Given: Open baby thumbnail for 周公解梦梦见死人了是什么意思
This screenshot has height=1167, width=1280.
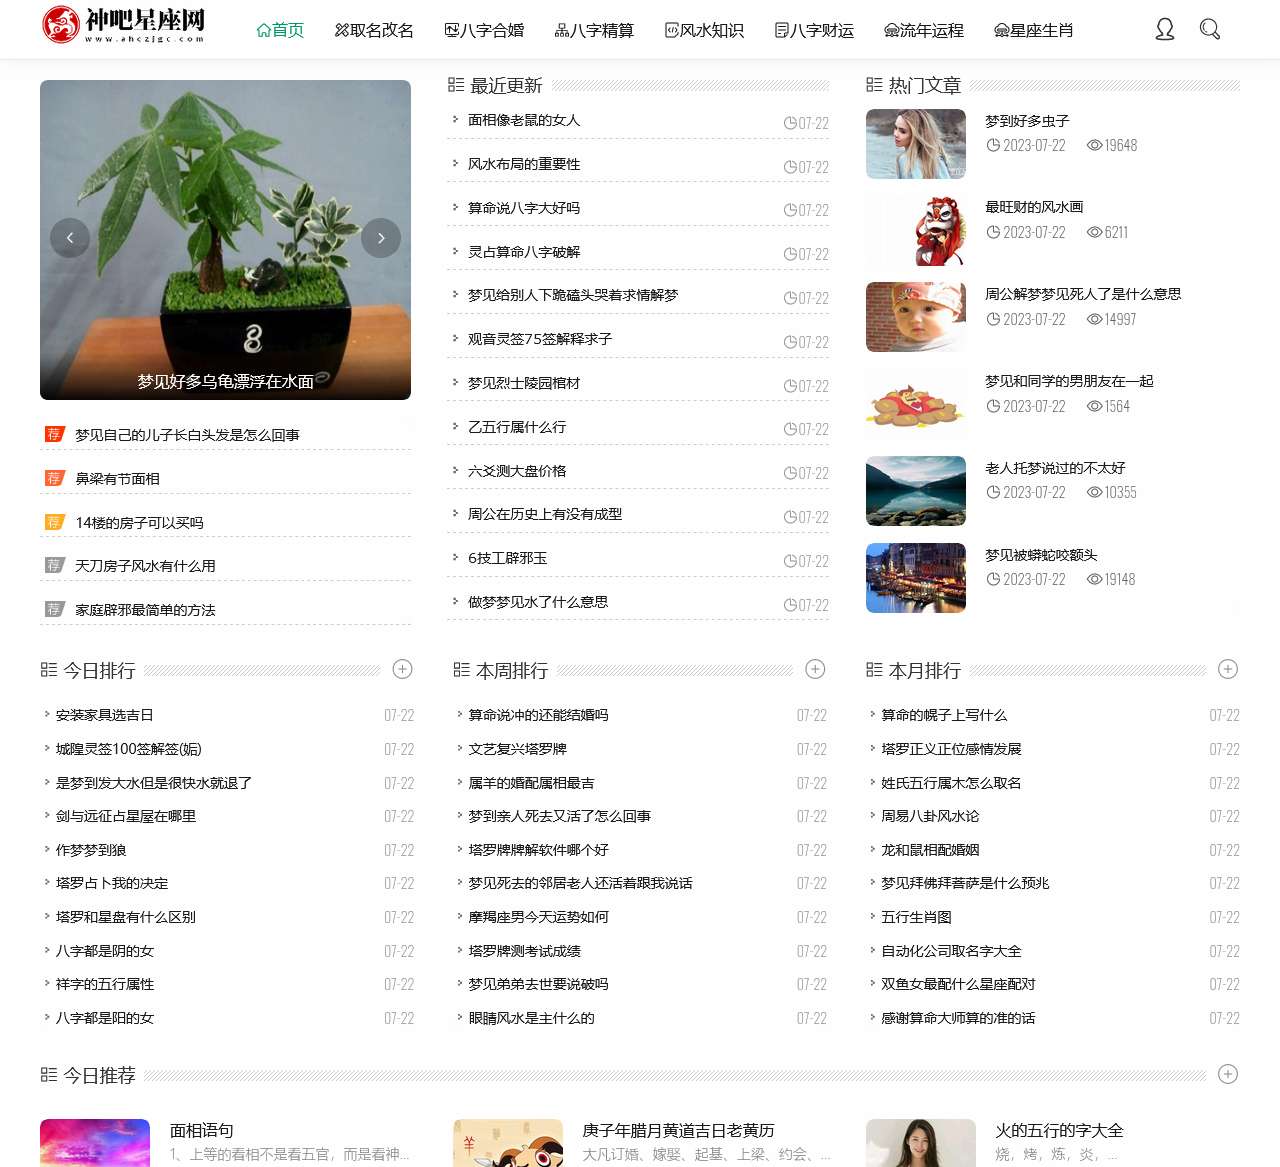Looking at the screenshot, I should [x=916, y=317].
